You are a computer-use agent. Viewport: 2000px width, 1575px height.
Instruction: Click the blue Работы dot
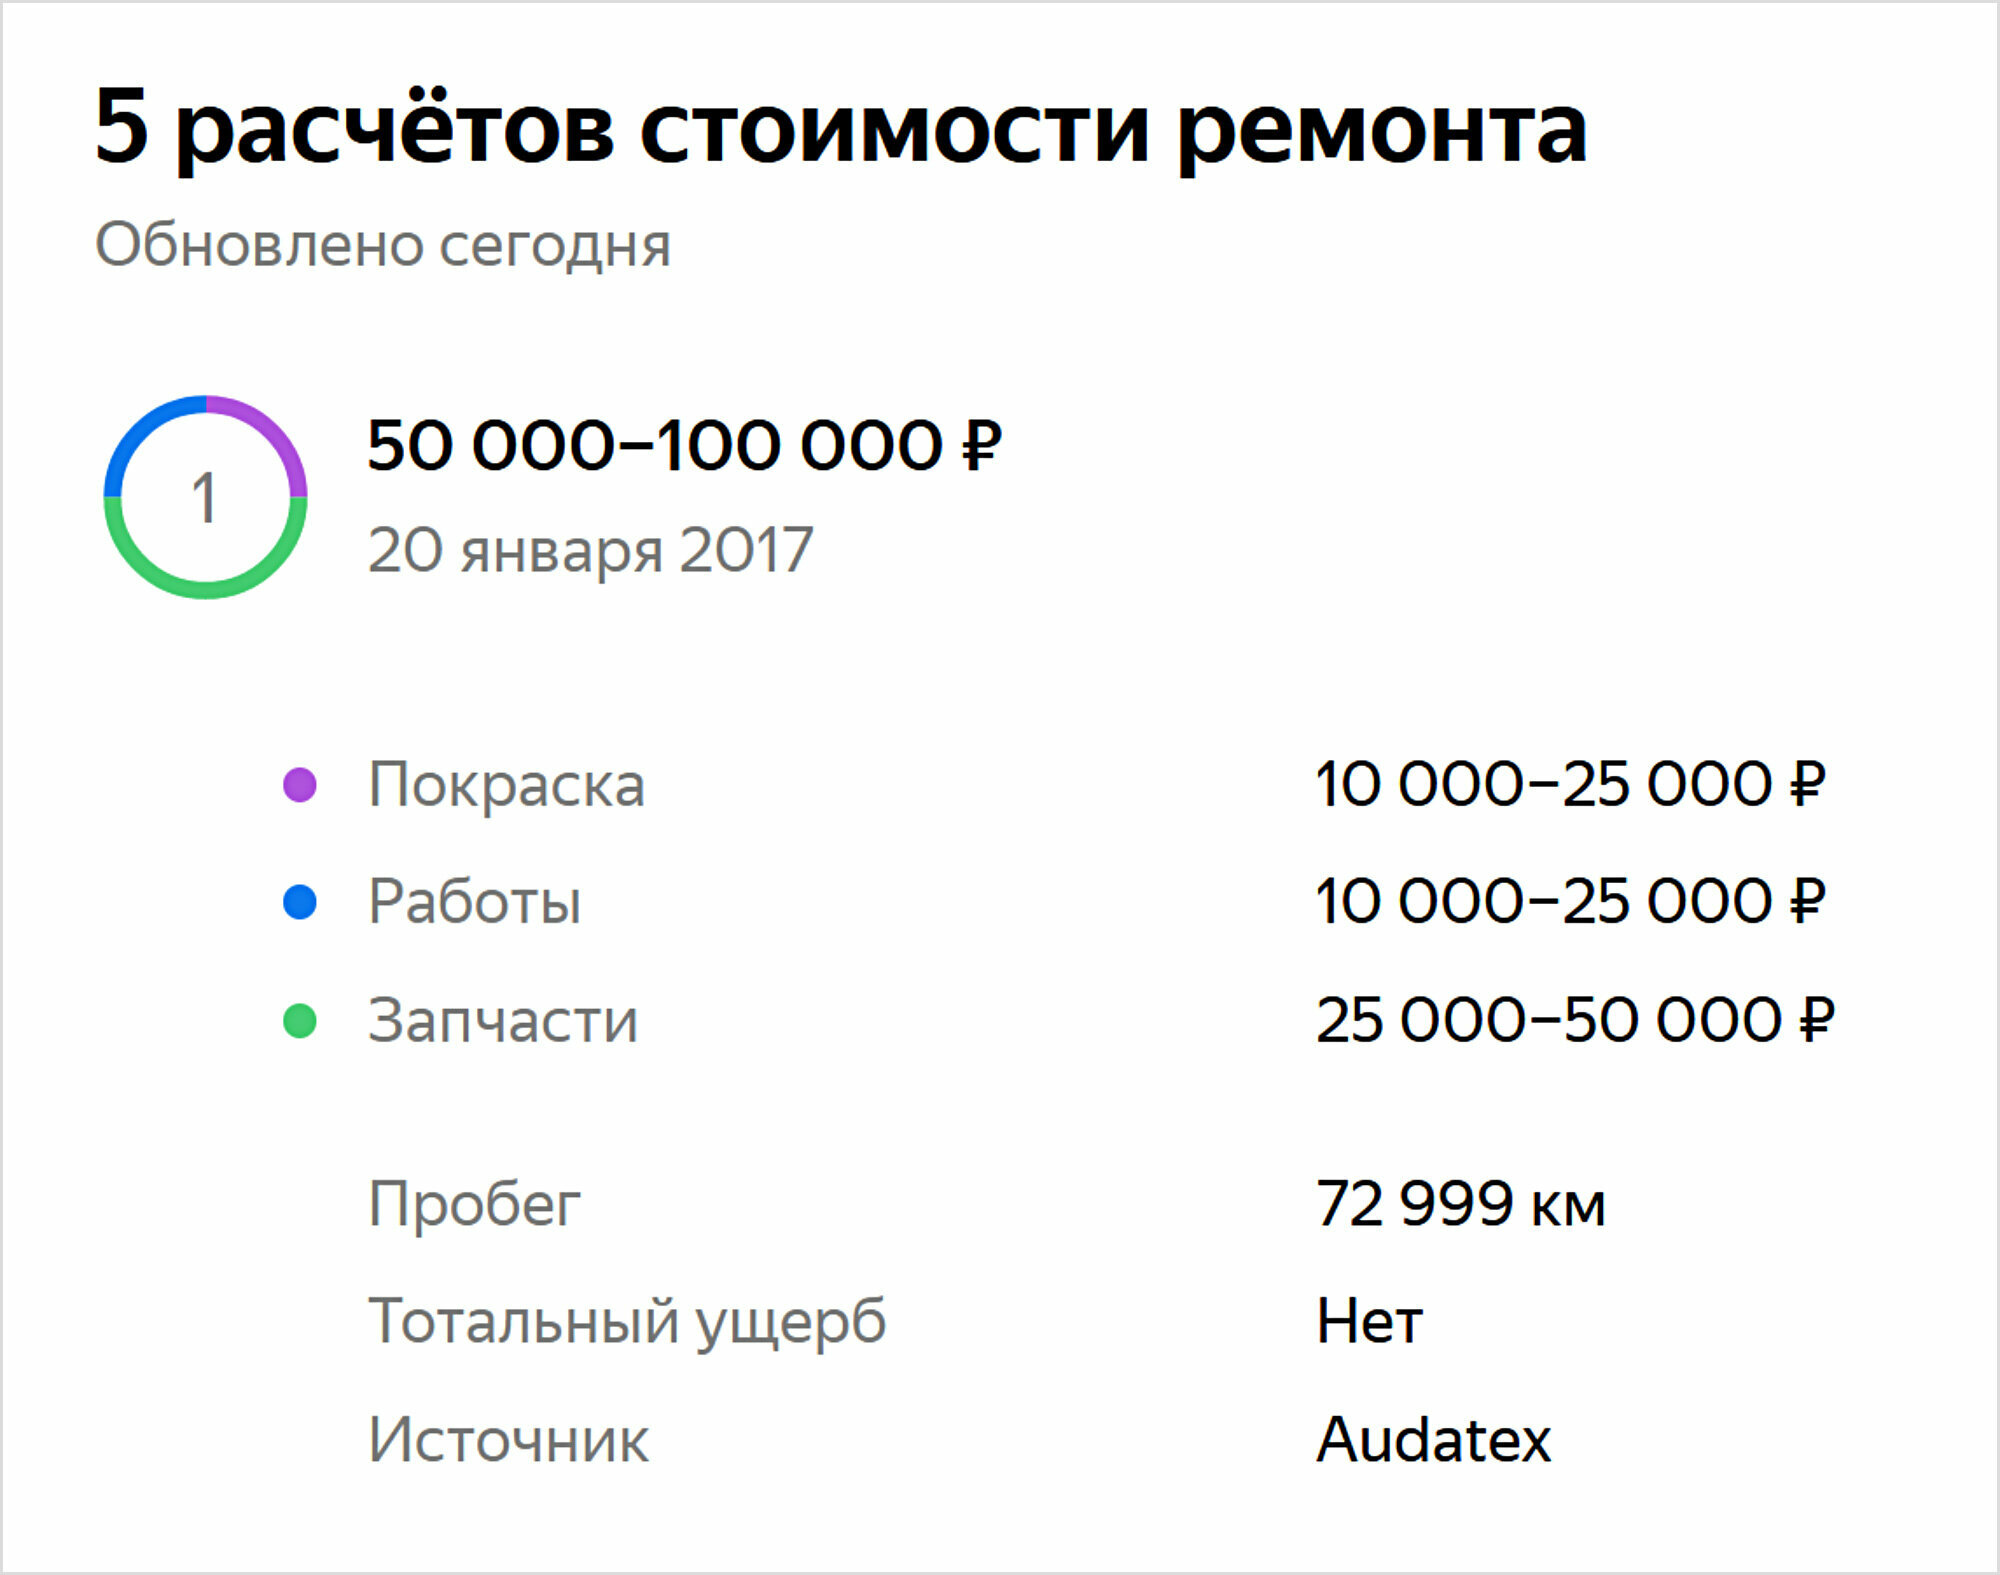(300, 902)
